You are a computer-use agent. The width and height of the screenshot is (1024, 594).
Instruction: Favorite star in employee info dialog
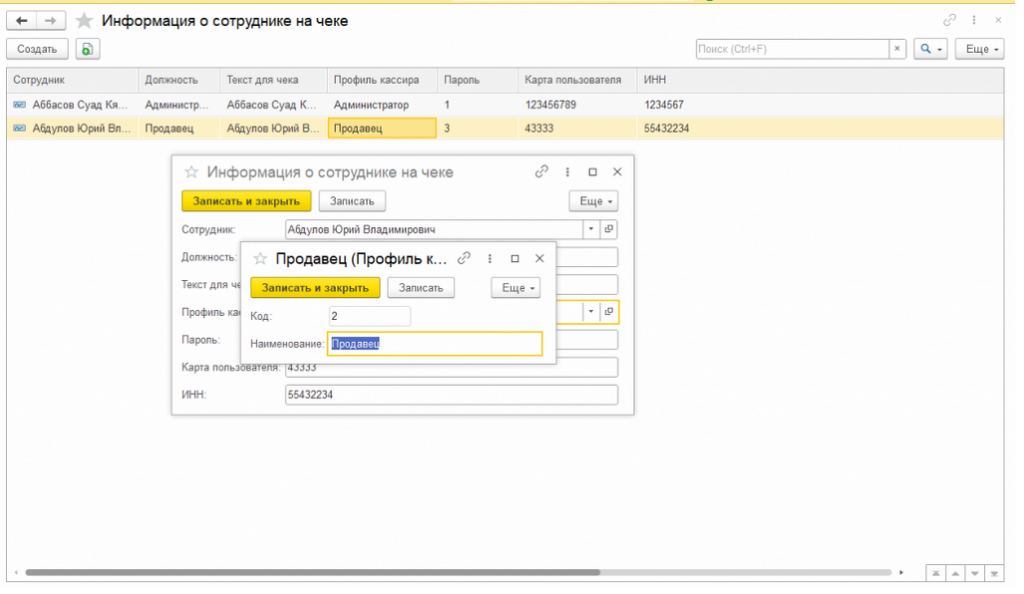point(191,172)
